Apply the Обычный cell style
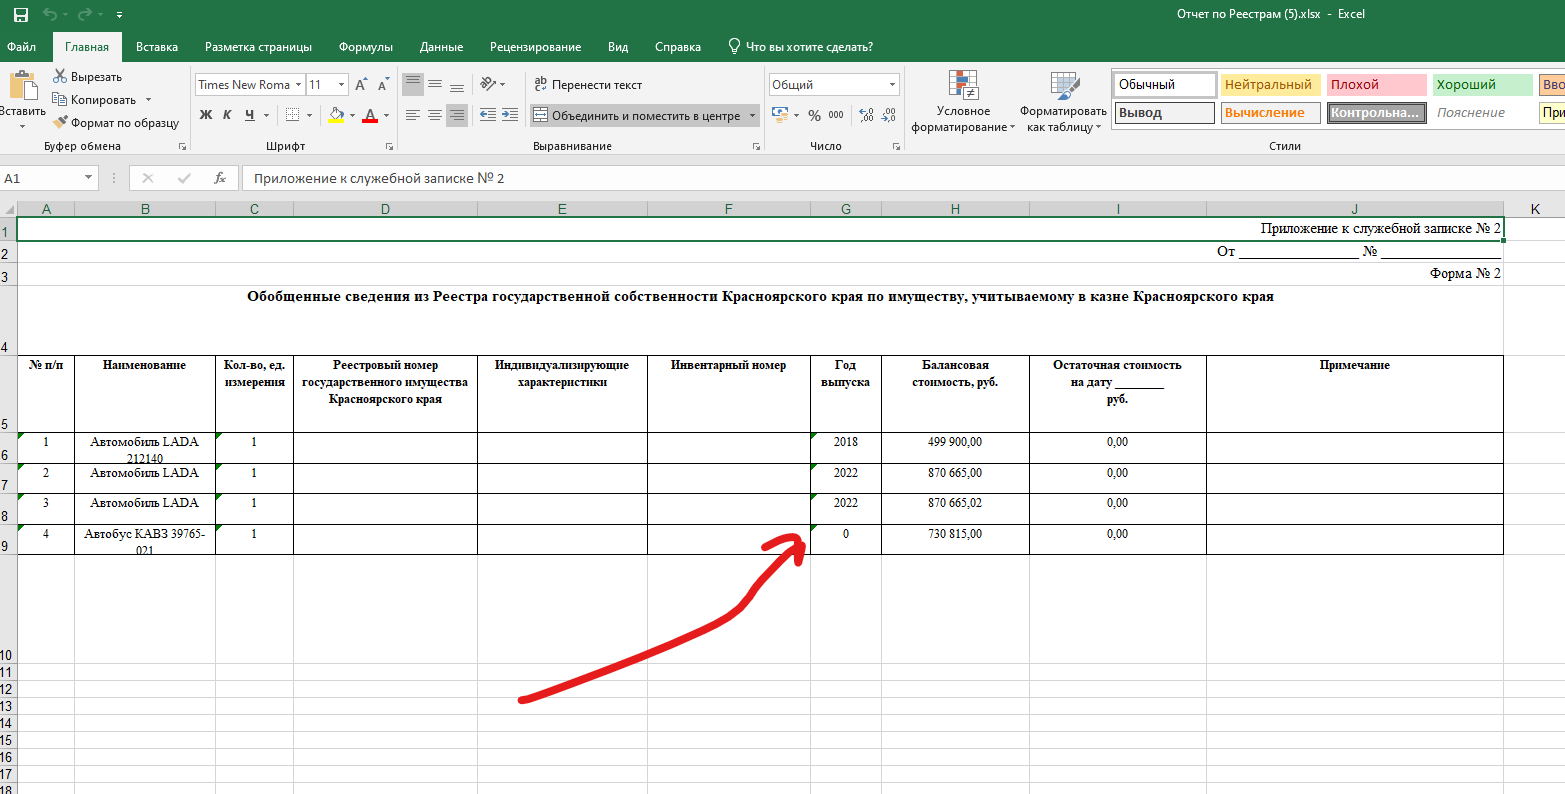 coord(1165,85)
